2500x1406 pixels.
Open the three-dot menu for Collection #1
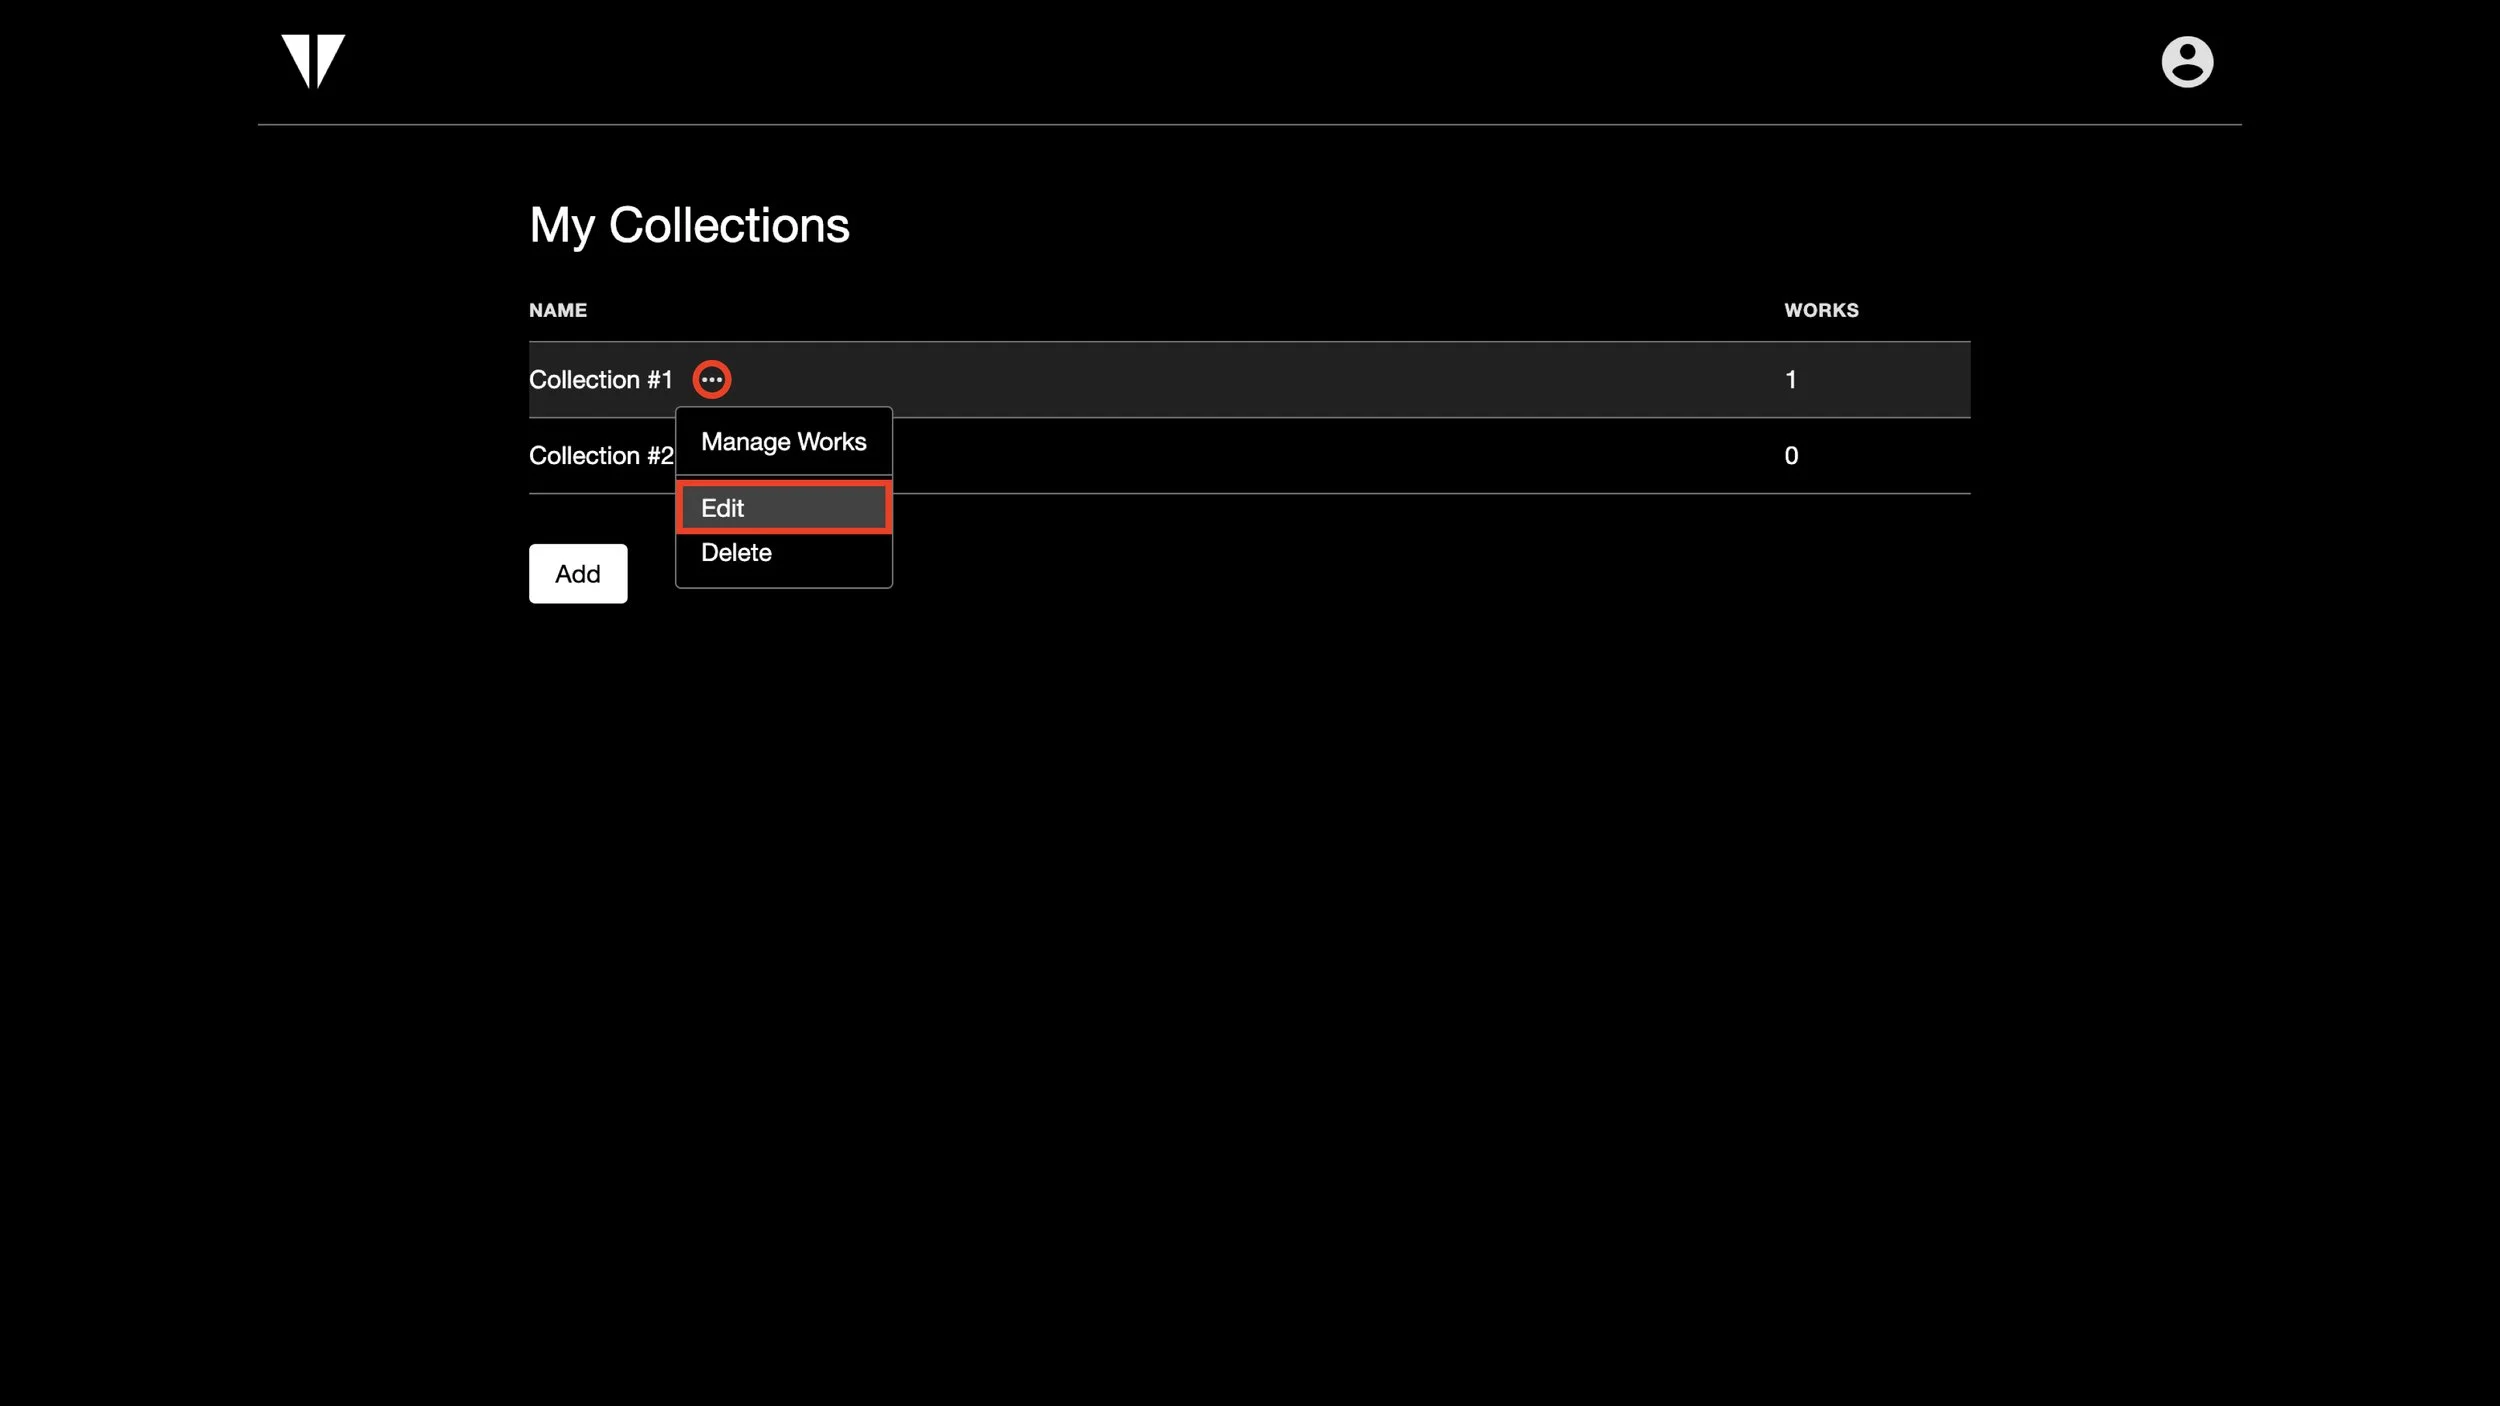pyautogui.click(x=711, y=379)
